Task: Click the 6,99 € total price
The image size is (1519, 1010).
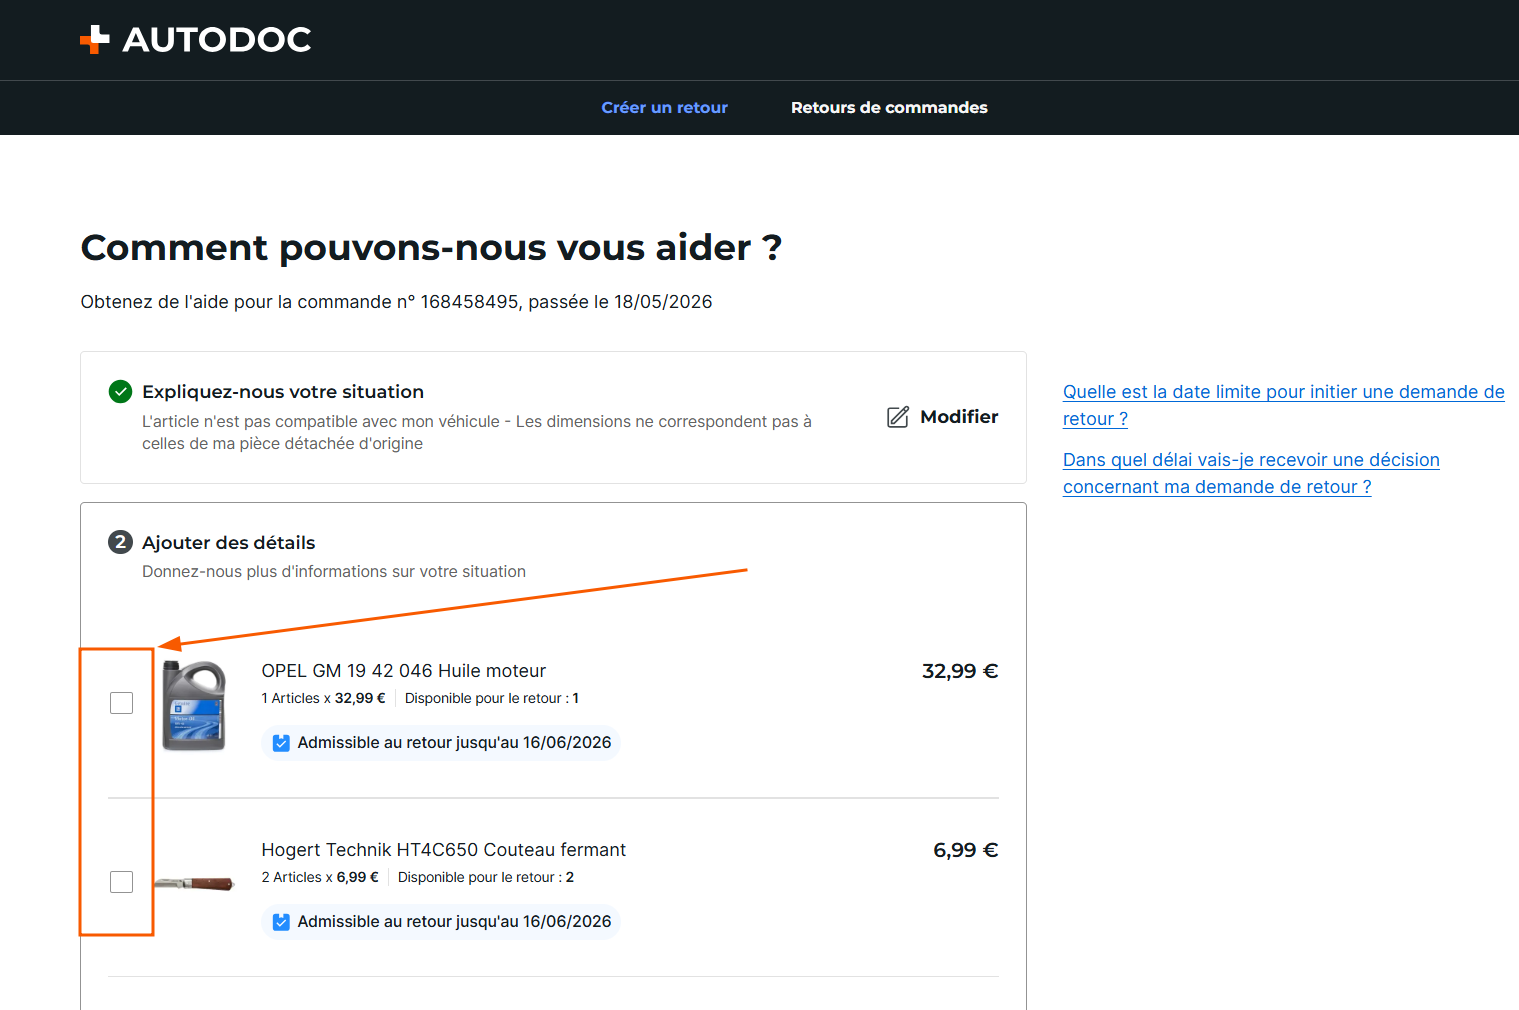Action: pyautogui.click(x=966, y=850)
